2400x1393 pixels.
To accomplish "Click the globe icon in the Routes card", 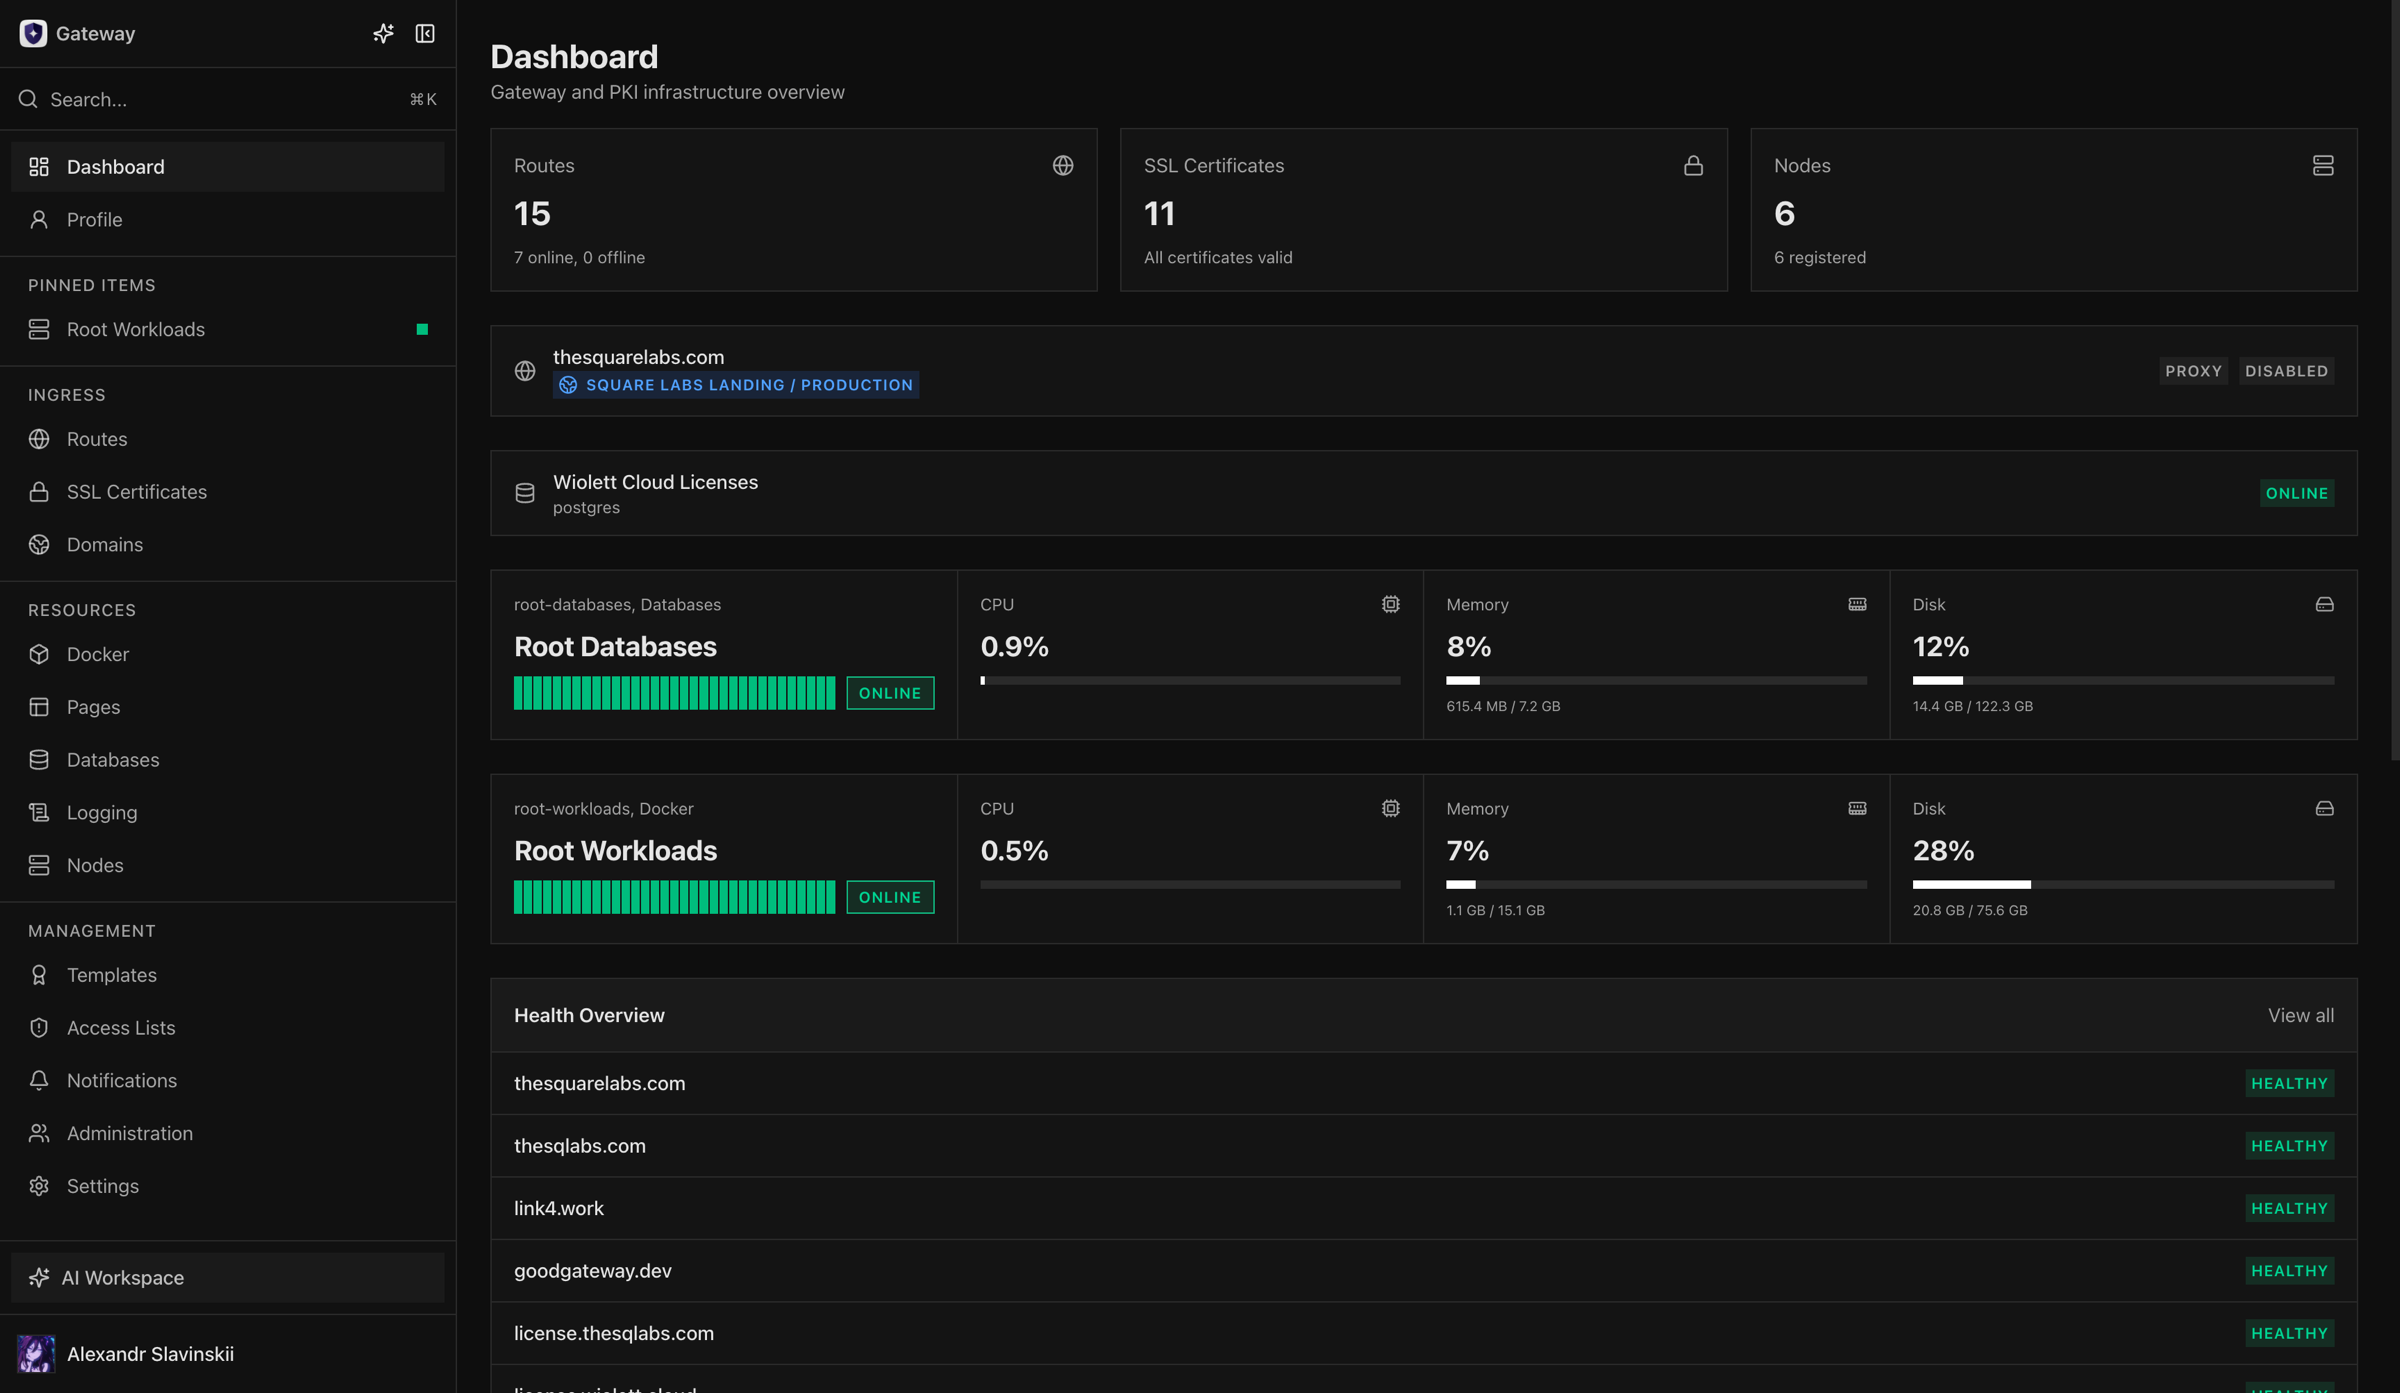I will point(1063,166).
